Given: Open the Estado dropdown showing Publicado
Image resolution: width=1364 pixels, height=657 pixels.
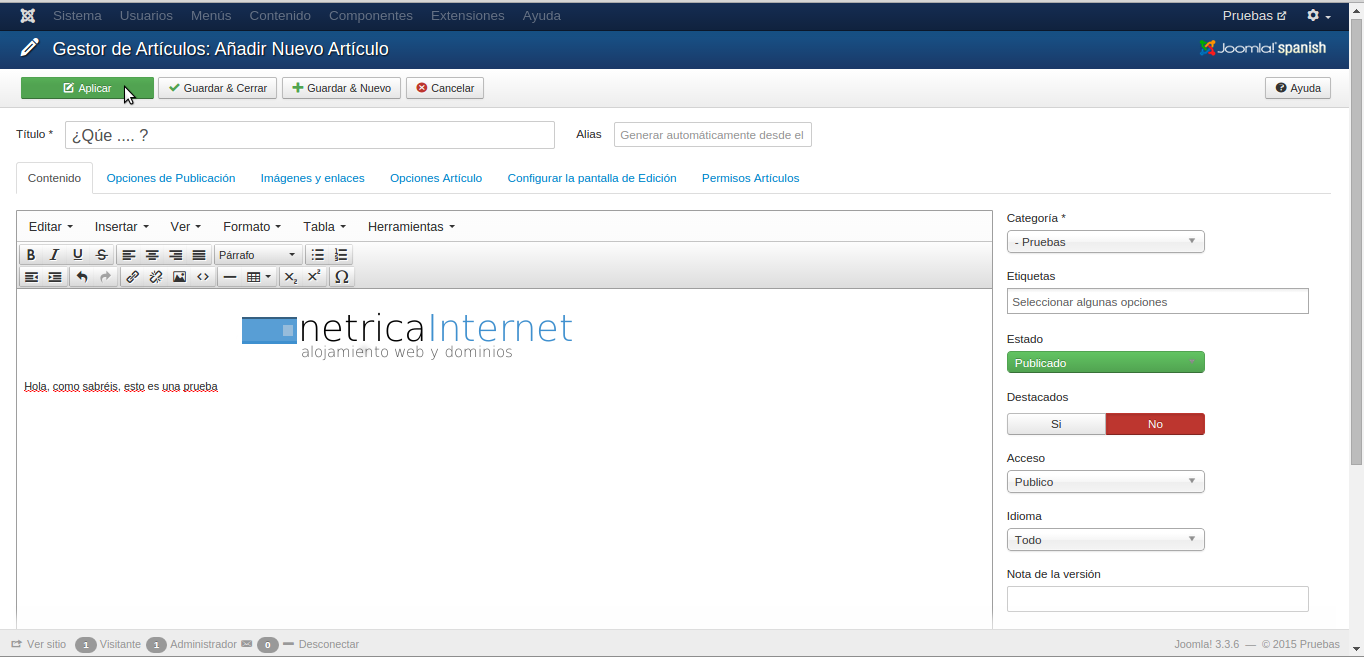Looking at the screenshot, I should click(x=1105, y=362).
